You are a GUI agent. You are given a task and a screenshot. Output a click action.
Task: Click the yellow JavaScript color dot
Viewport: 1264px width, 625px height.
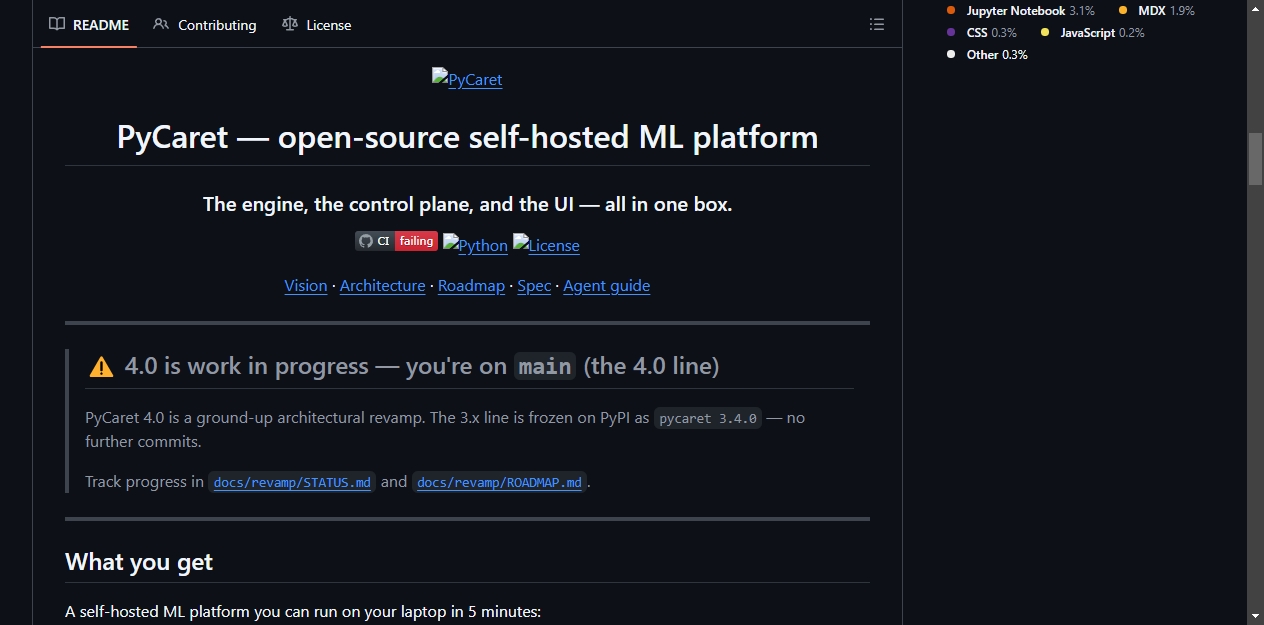point(1045,33)
